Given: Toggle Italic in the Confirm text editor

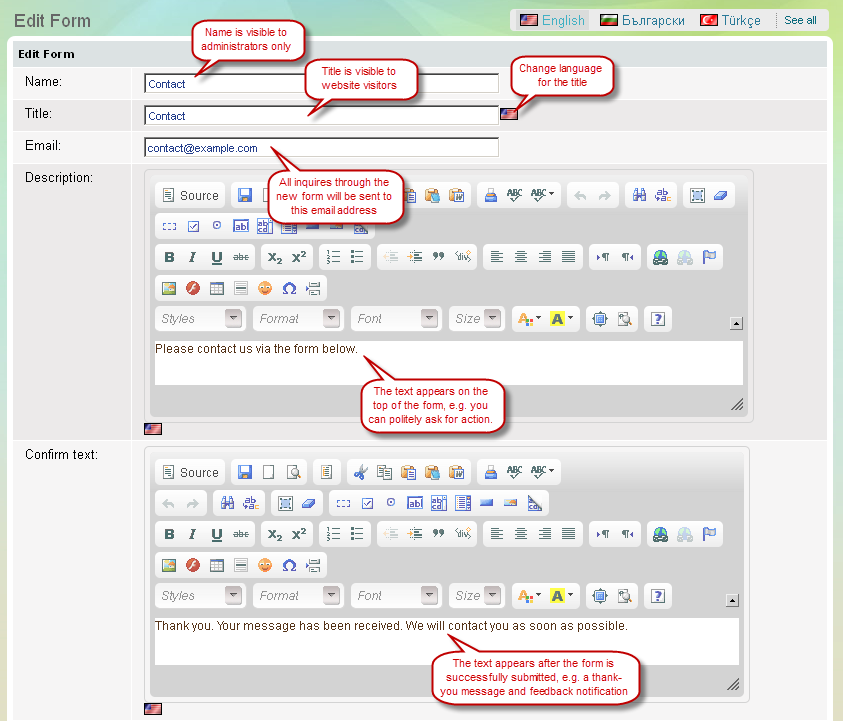Looking at the screenshot, I should 192,534.
